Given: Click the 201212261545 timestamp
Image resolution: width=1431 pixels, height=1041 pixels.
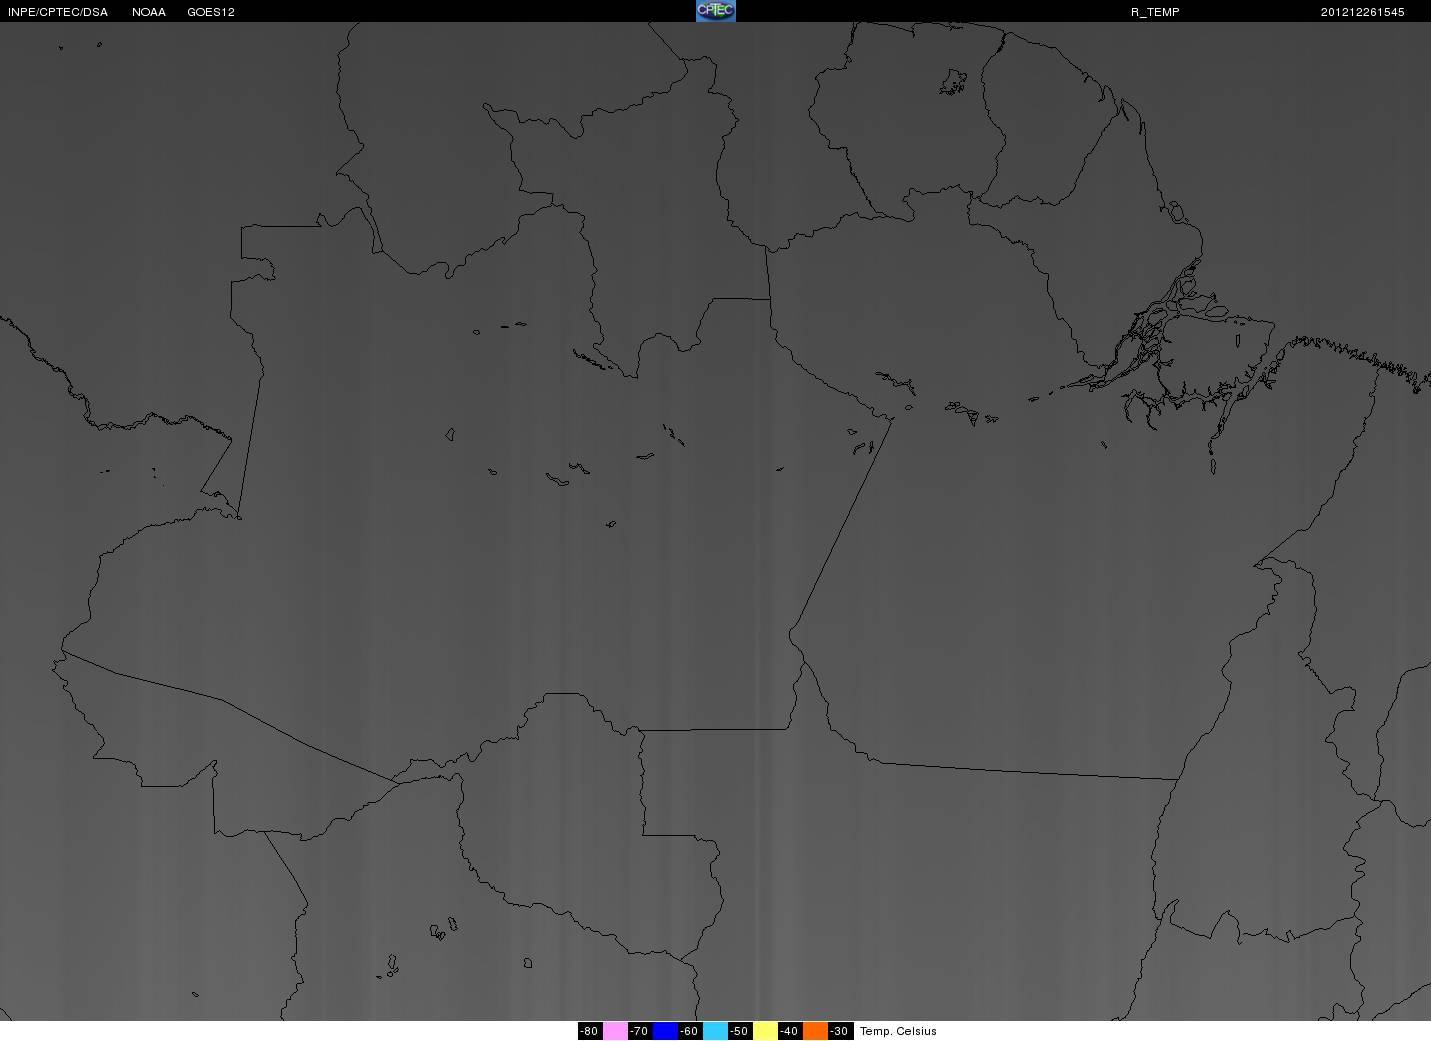Looking at the screenshot, I should (1362, 12).
